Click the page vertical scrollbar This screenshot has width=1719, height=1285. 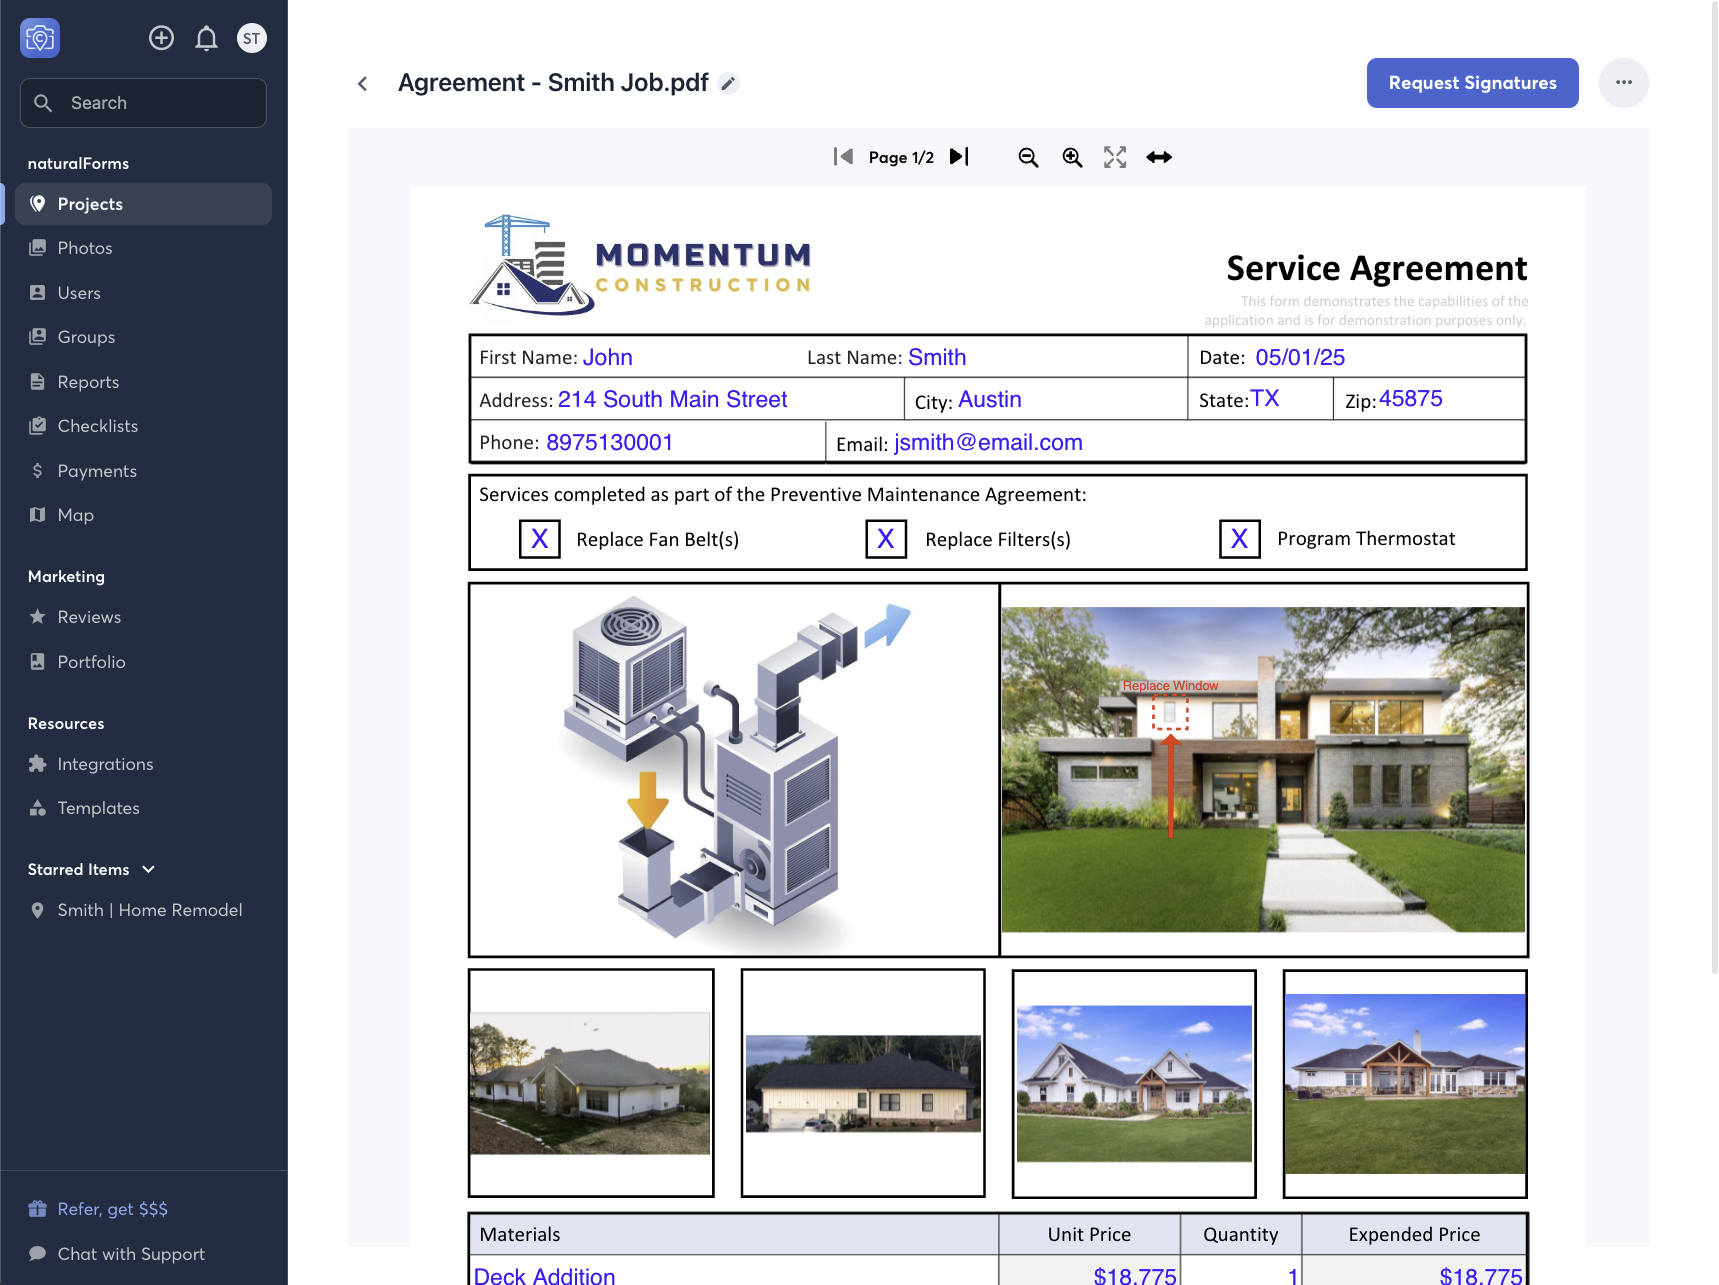(x=1714, y=487)
